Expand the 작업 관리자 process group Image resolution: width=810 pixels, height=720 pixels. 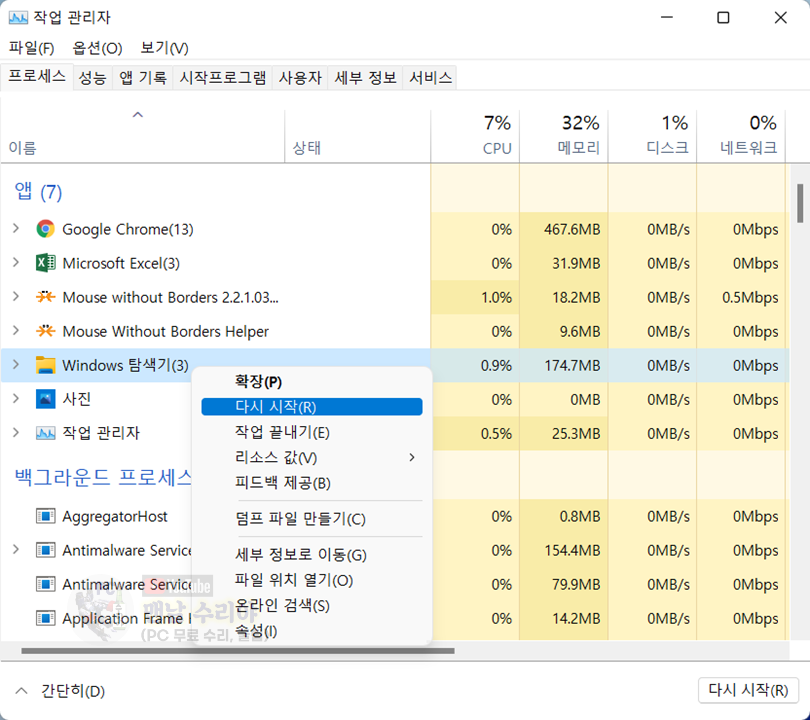pyautogui.click(x=16, y=433)
